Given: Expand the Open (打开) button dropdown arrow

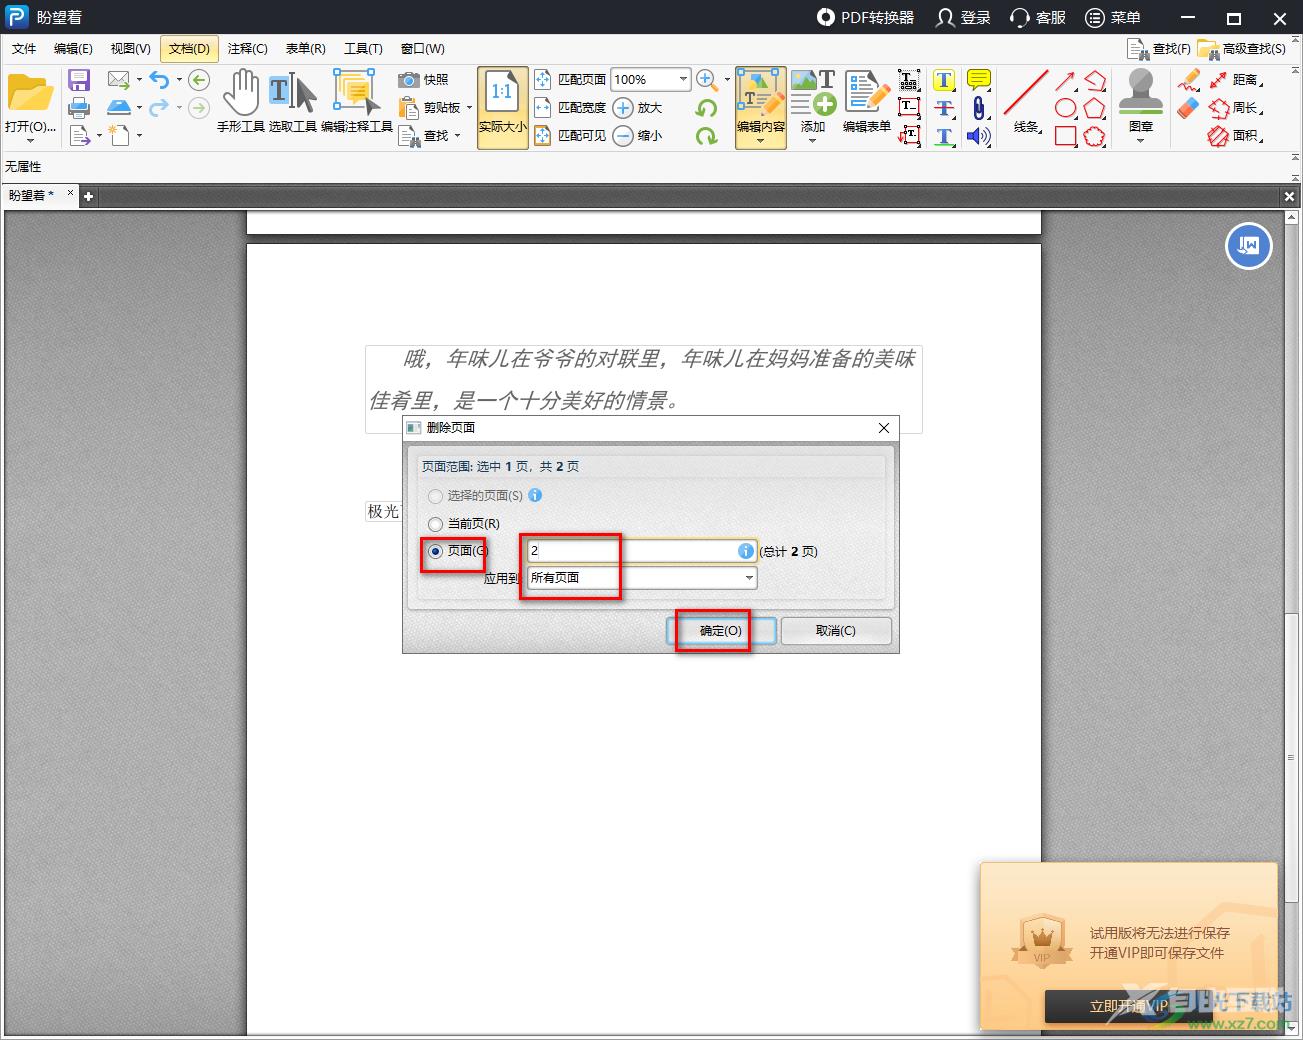Looking at the screenshot, I should pyautogui.click(x=30, y=140).
